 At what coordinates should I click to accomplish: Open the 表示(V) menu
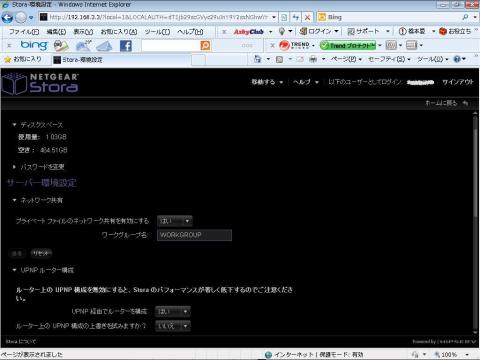tap(83, 32)
